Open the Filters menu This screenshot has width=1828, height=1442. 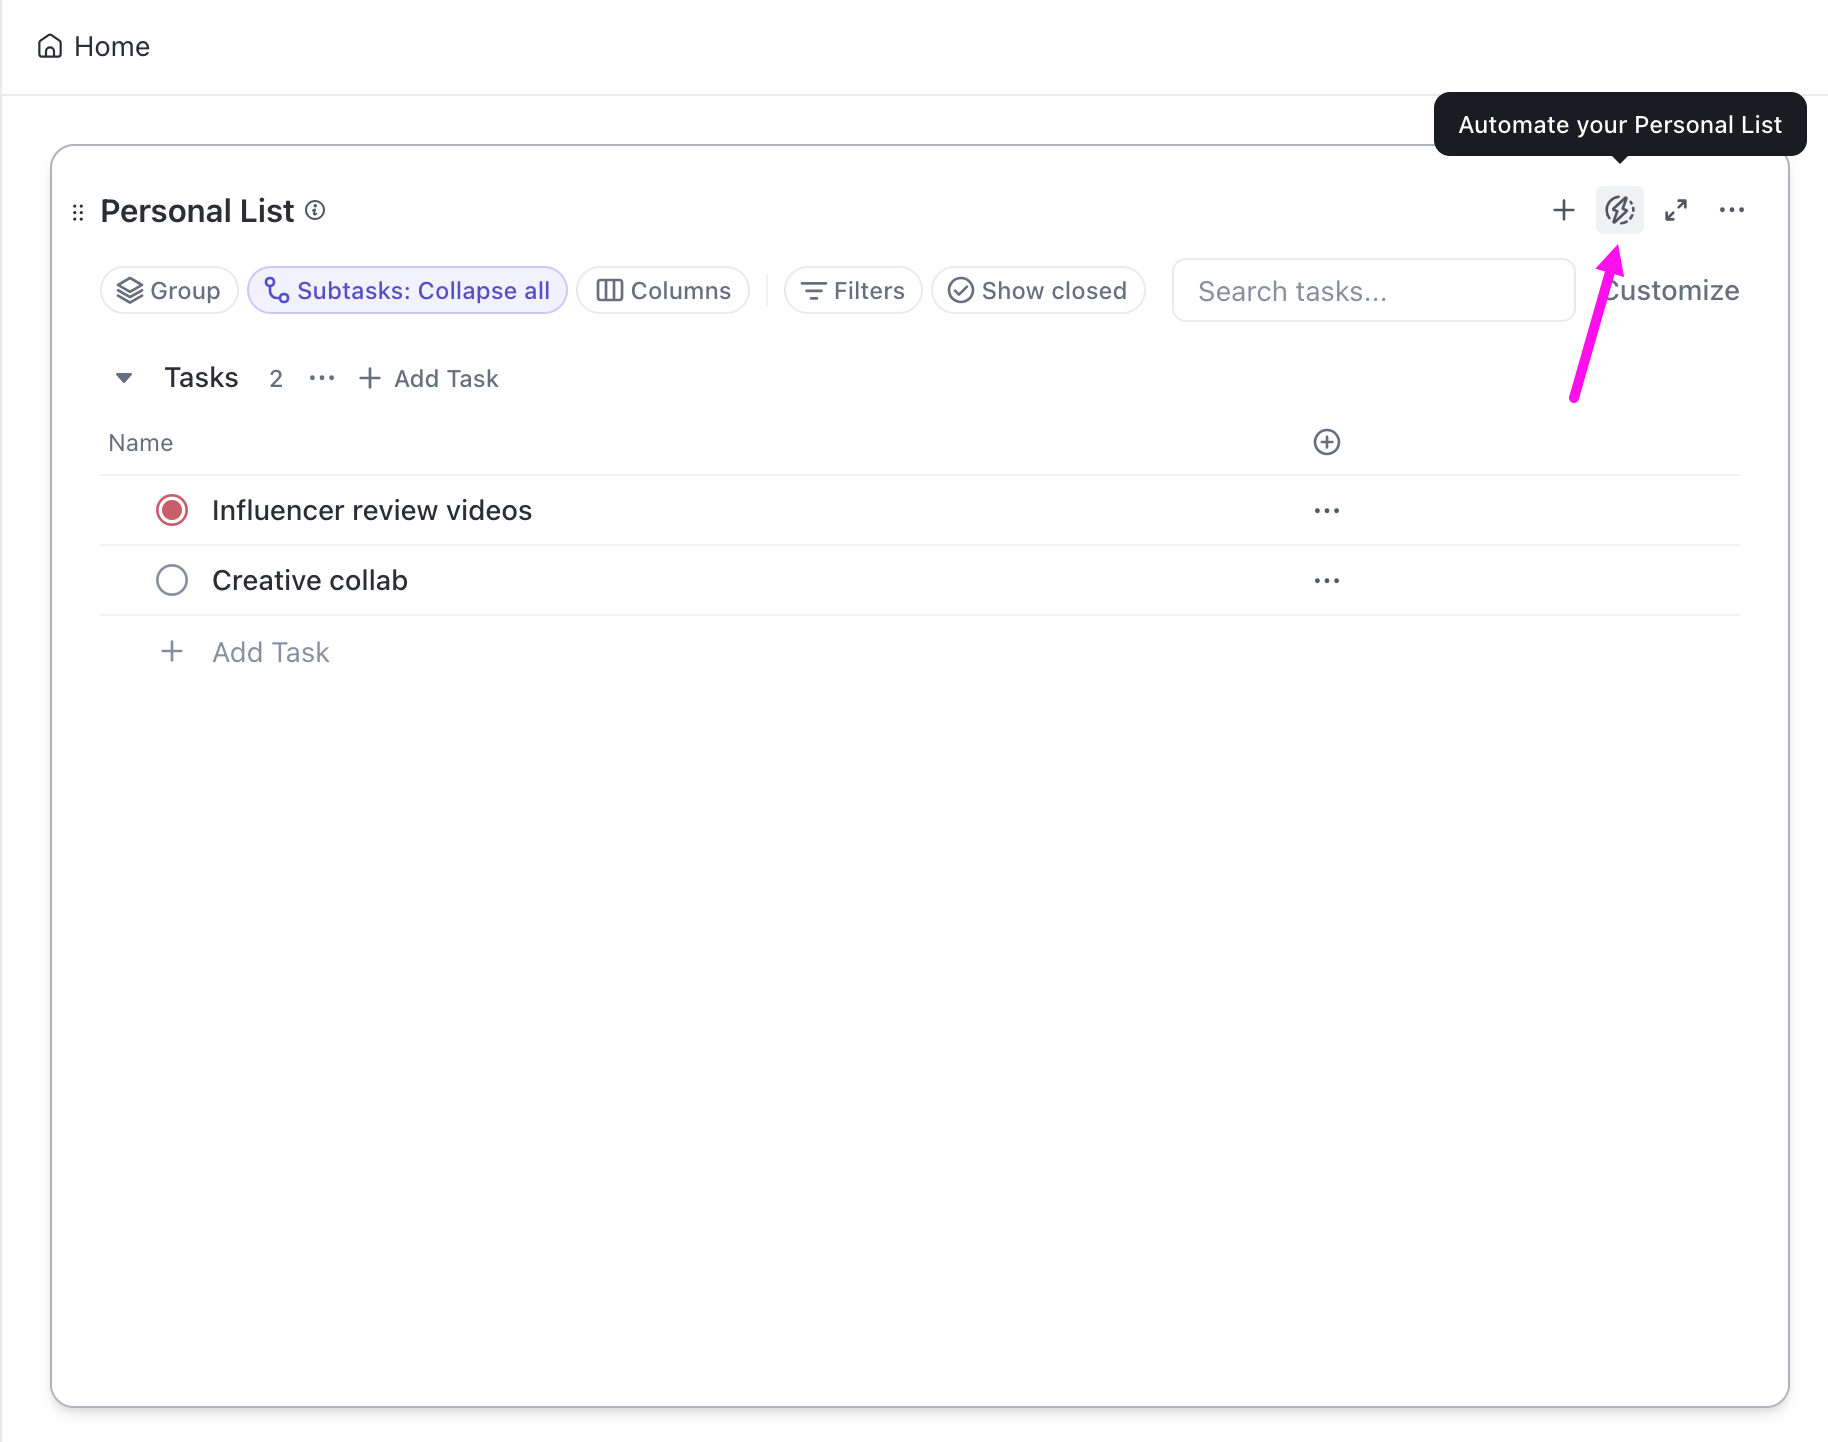(x=853, y=291)
